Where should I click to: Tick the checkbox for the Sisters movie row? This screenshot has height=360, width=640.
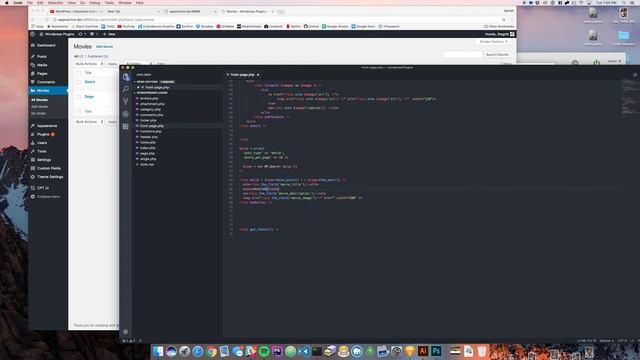78,82
